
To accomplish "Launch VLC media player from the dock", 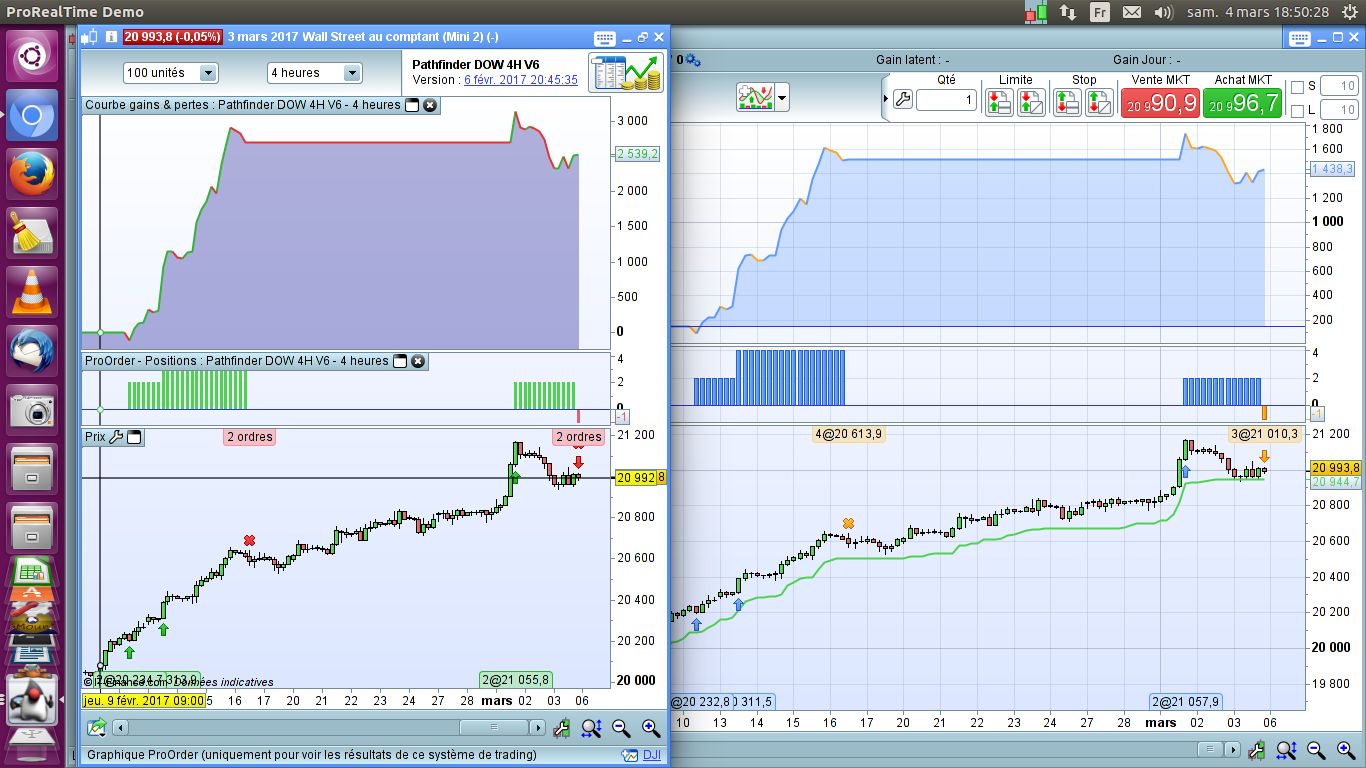I will coord(33,293).
